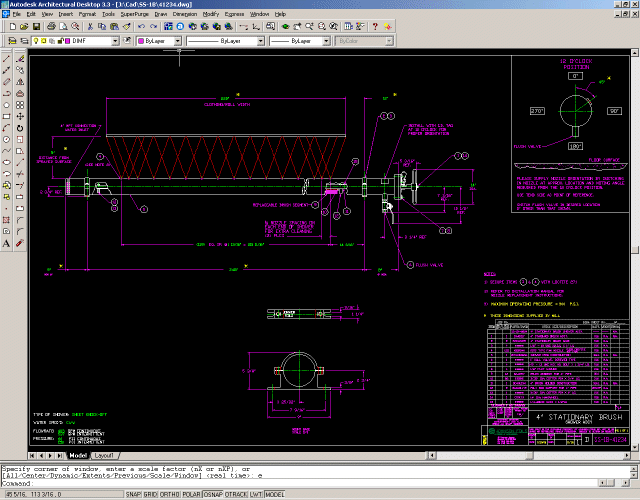Open the Modify menu
The height and width of the screenshot is (500, 640).
211,14
